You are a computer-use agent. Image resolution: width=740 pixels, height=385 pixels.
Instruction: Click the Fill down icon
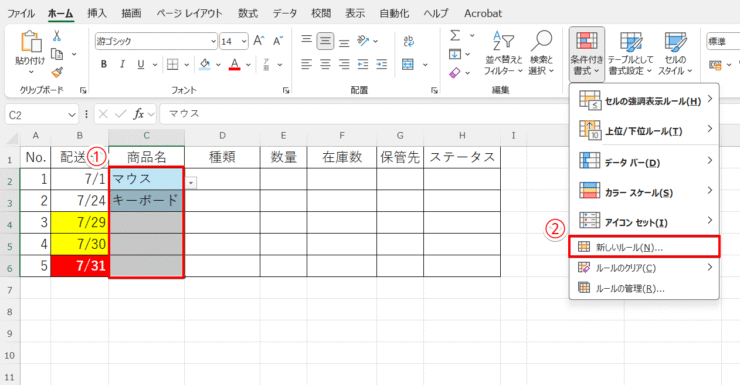click(x=455, y=54)
